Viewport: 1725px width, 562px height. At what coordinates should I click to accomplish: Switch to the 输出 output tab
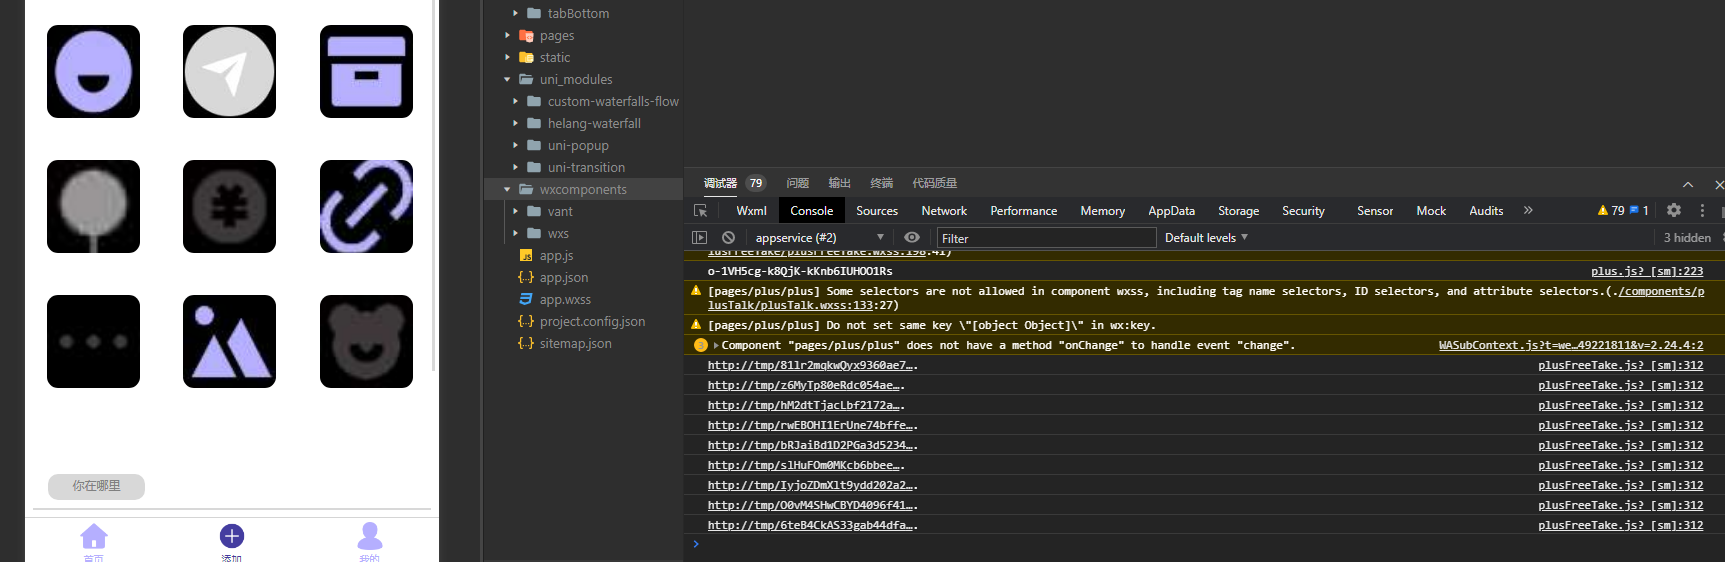[x=840, y=183]
